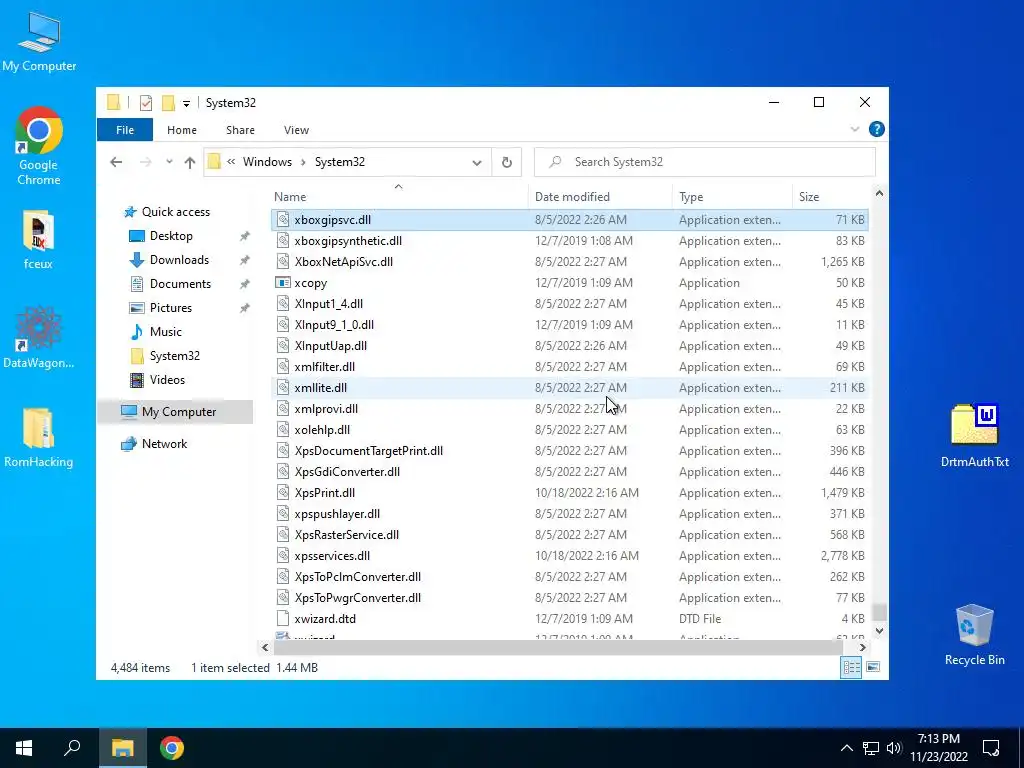The width and height of the screenshot is (1024, 768).
Task: Select System32 in navigation pane
Action: (174, 356)
